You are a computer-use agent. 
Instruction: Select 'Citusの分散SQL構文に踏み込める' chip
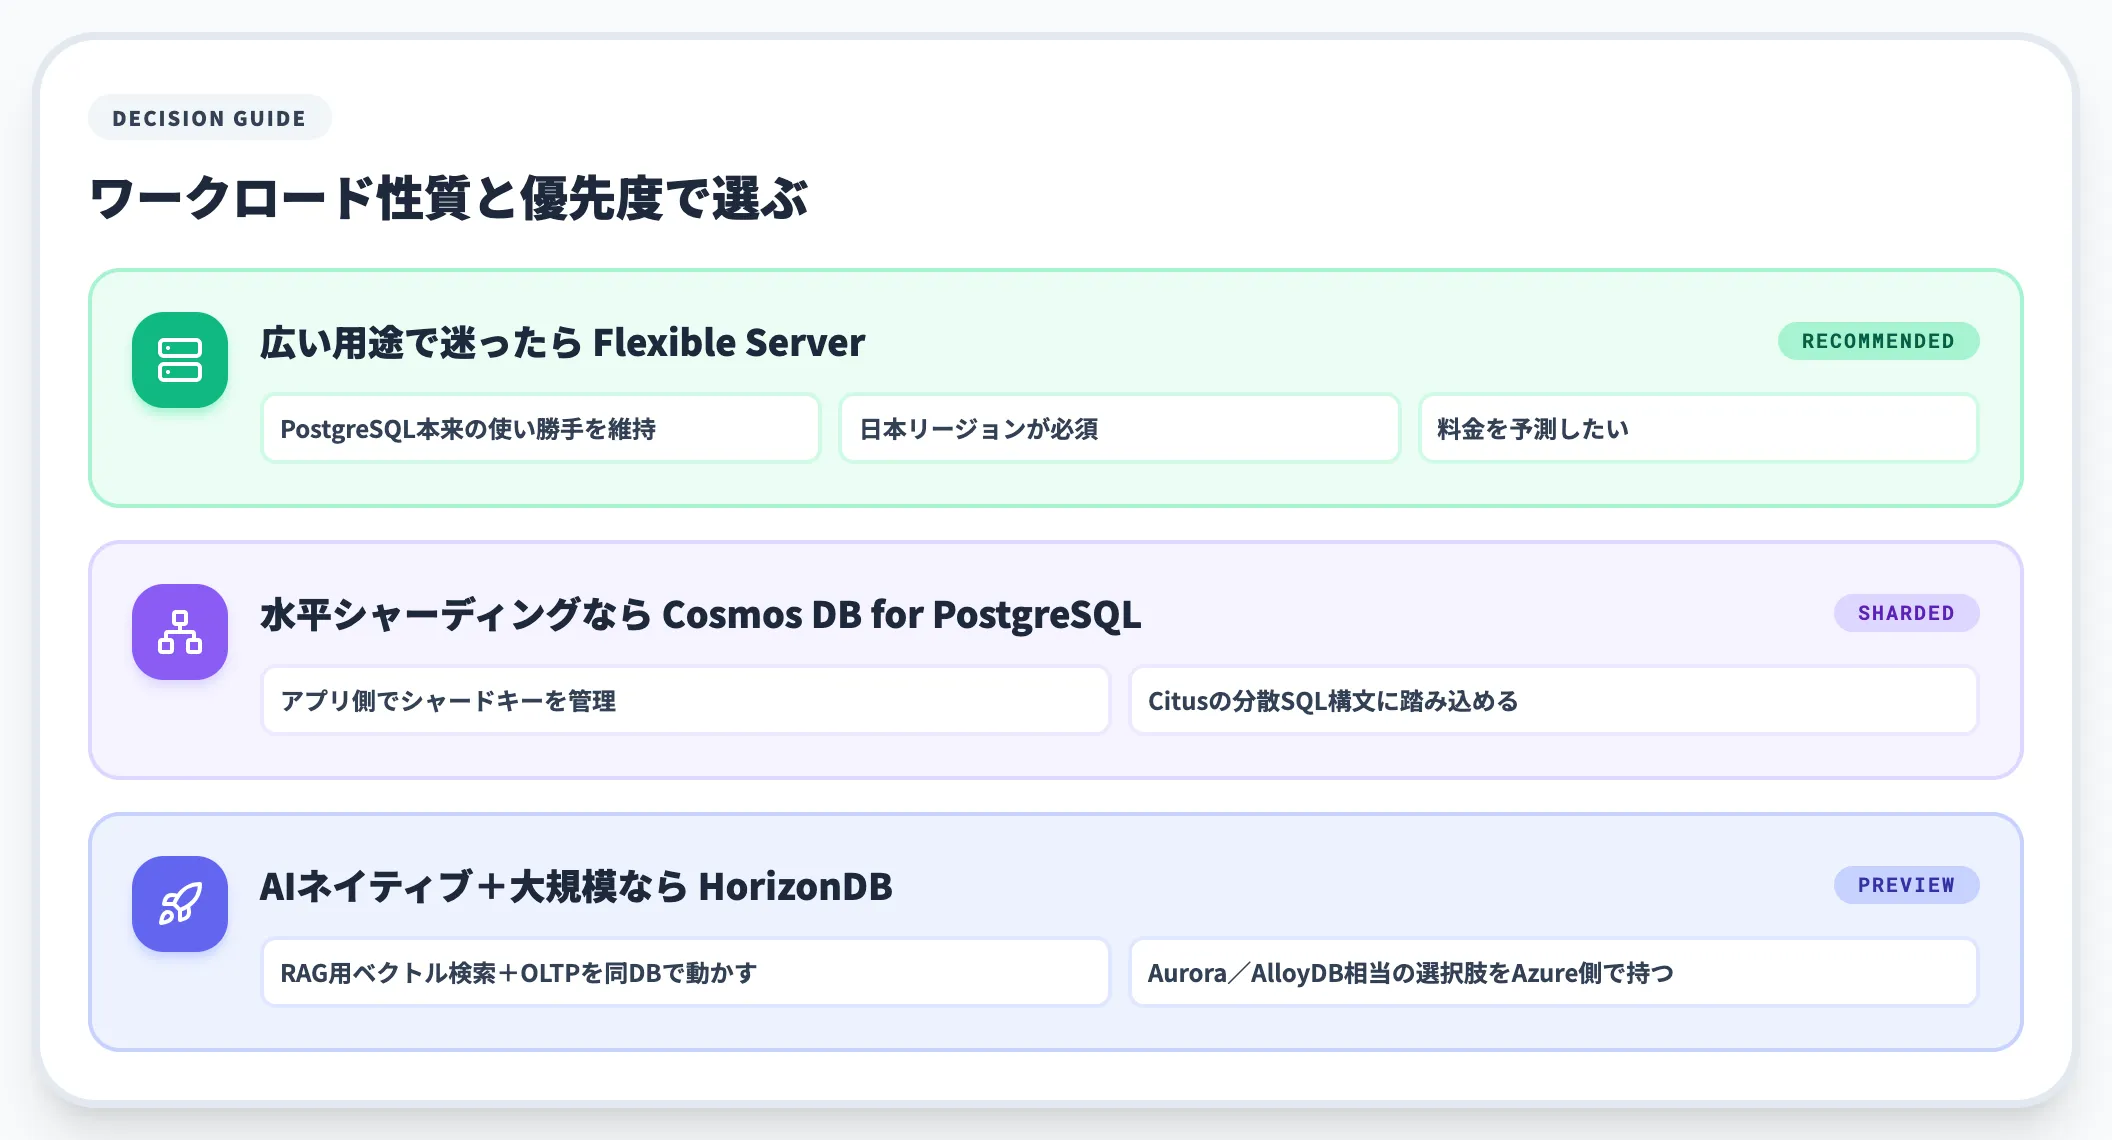[x=1554, y=701]
